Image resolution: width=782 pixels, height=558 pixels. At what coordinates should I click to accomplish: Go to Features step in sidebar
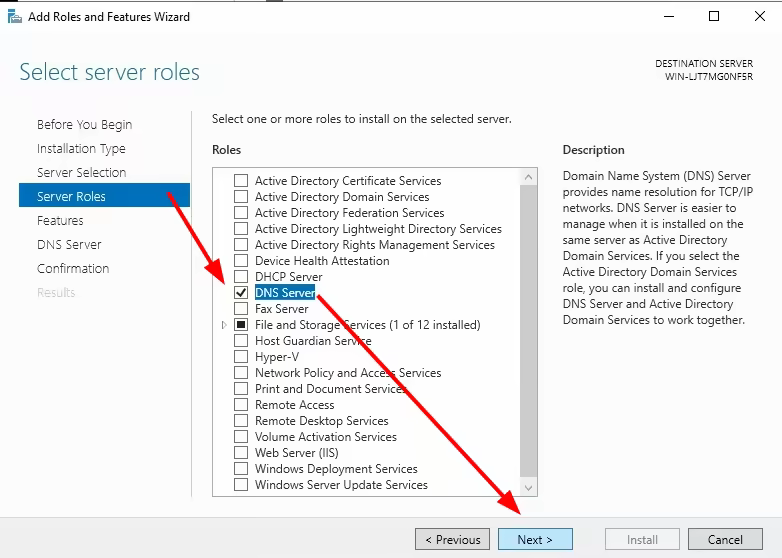(60, 220)
